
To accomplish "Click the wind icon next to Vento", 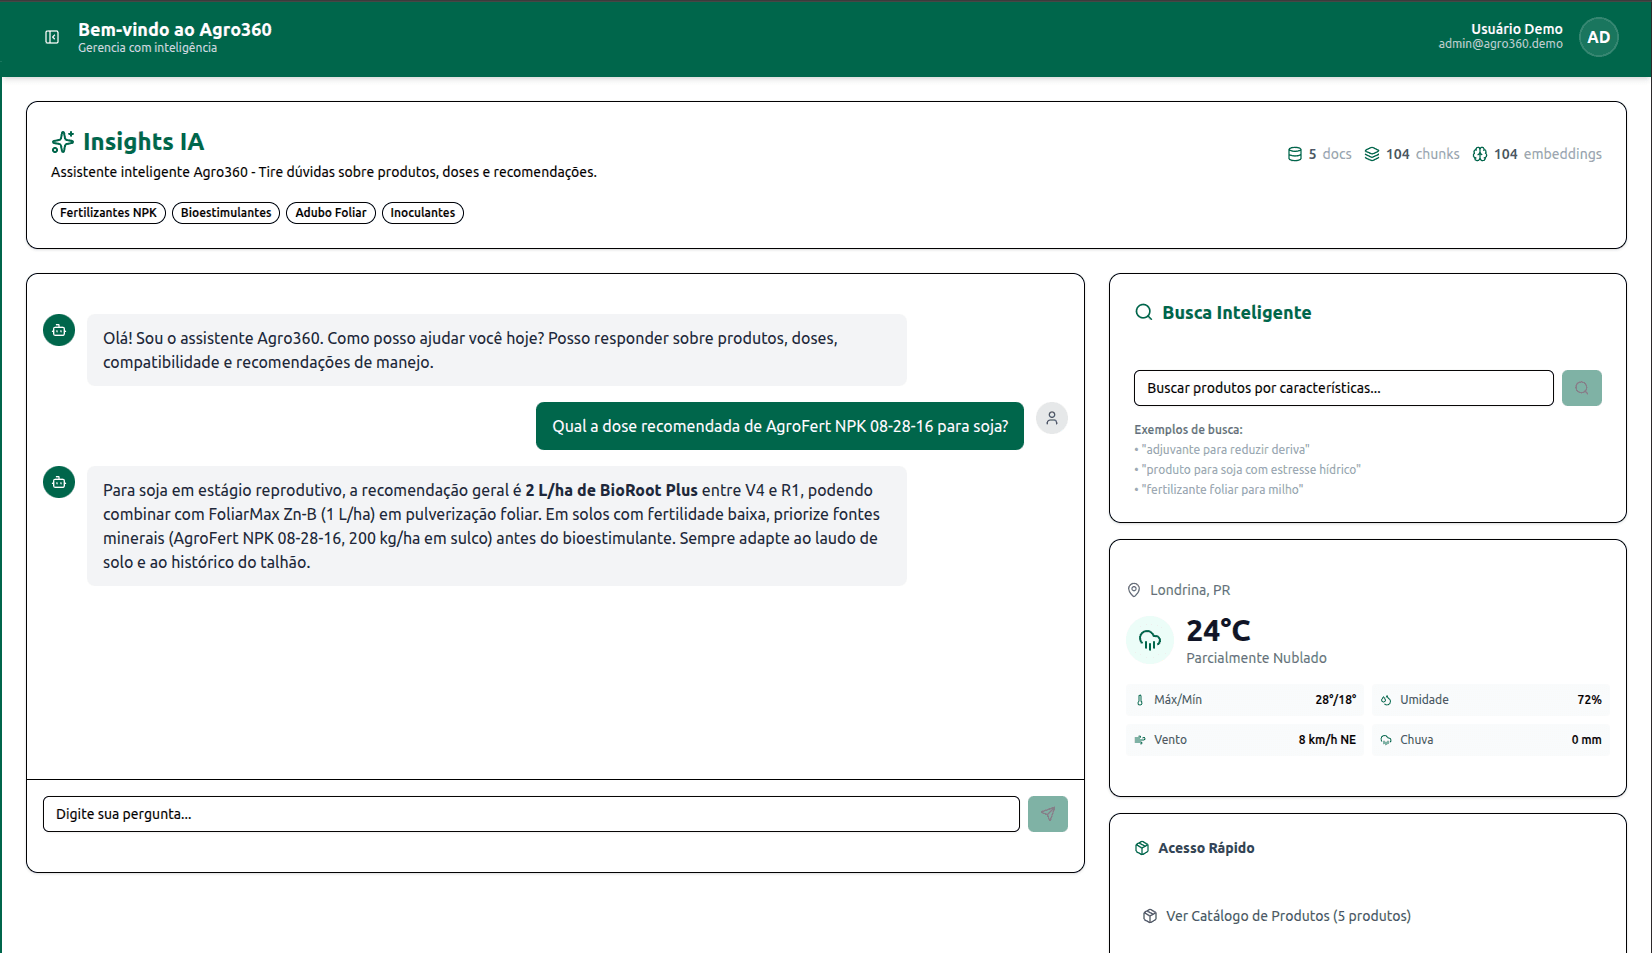I will coord(1140,740).
